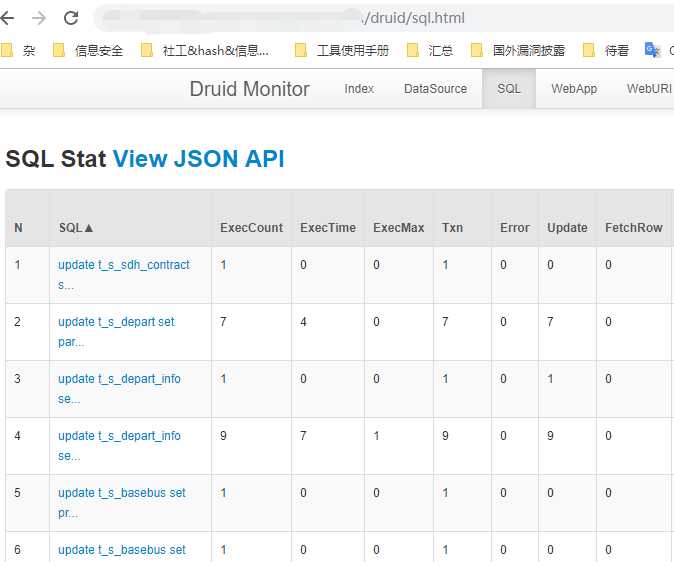Click Txn value 9 in row 4
This screenshot has width=674, height=562.
(x=445, y=436)
